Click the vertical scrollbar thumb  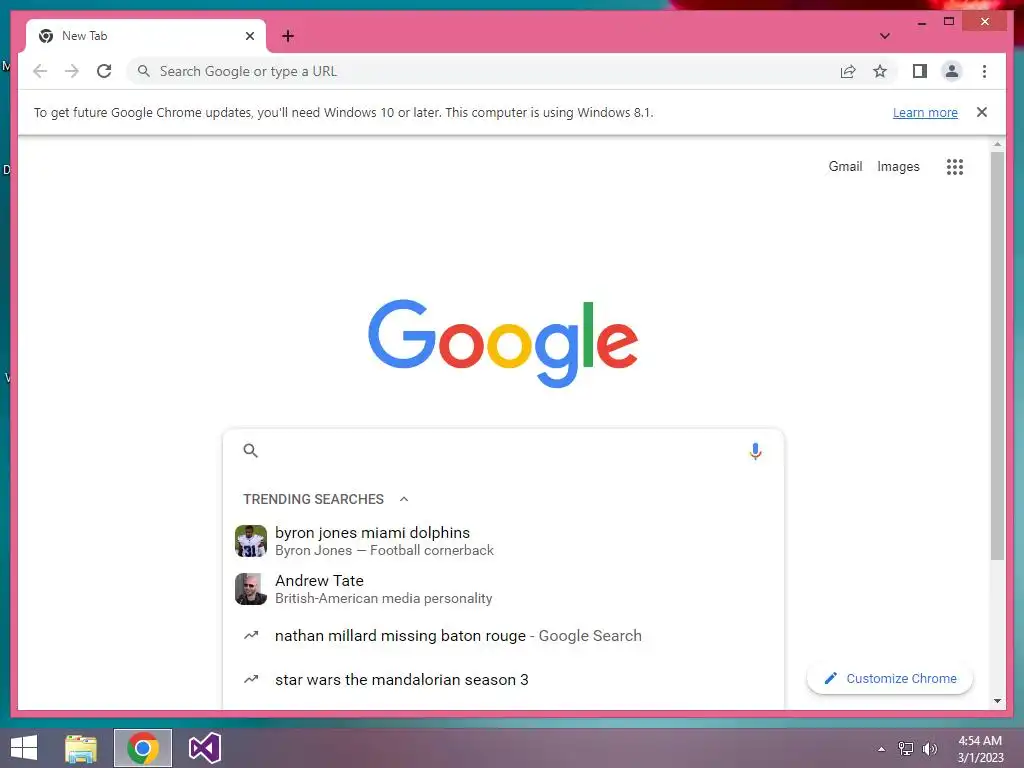click(997, 355)
